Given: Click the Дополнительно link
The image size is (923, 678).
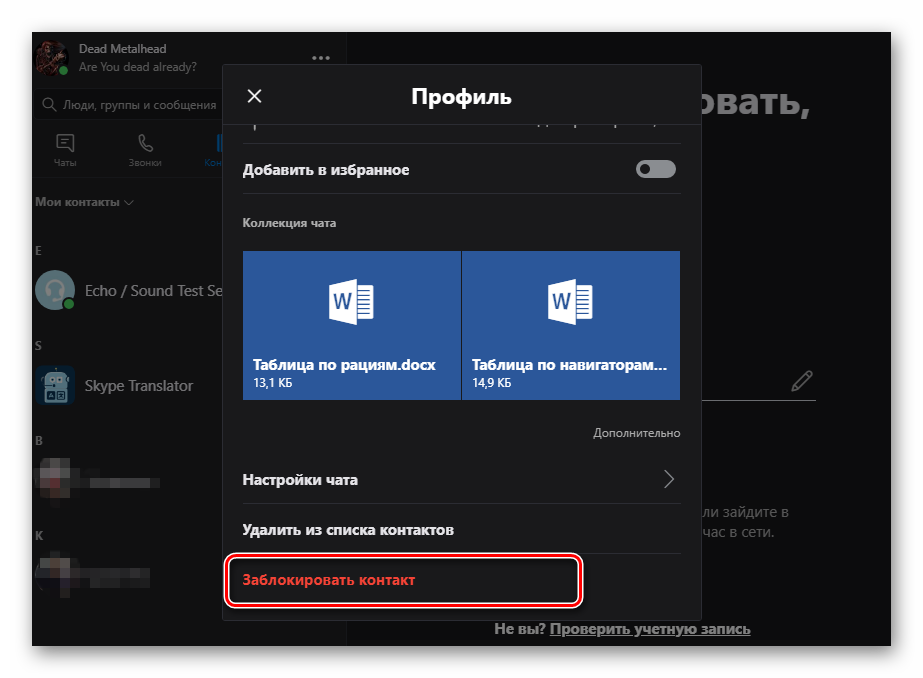Looking at the screenshot, I should tap(636, 433).
